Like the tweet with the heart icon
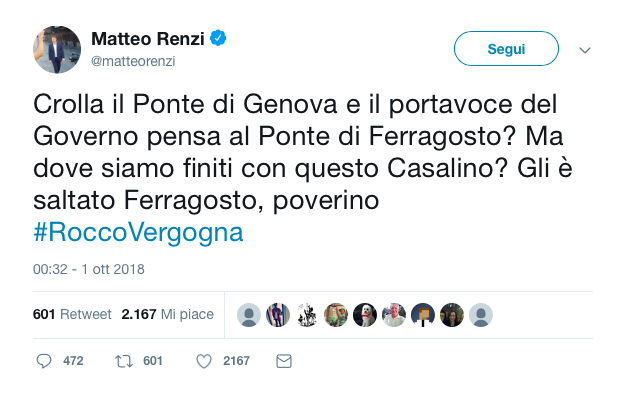 click(x=204, y=361)
